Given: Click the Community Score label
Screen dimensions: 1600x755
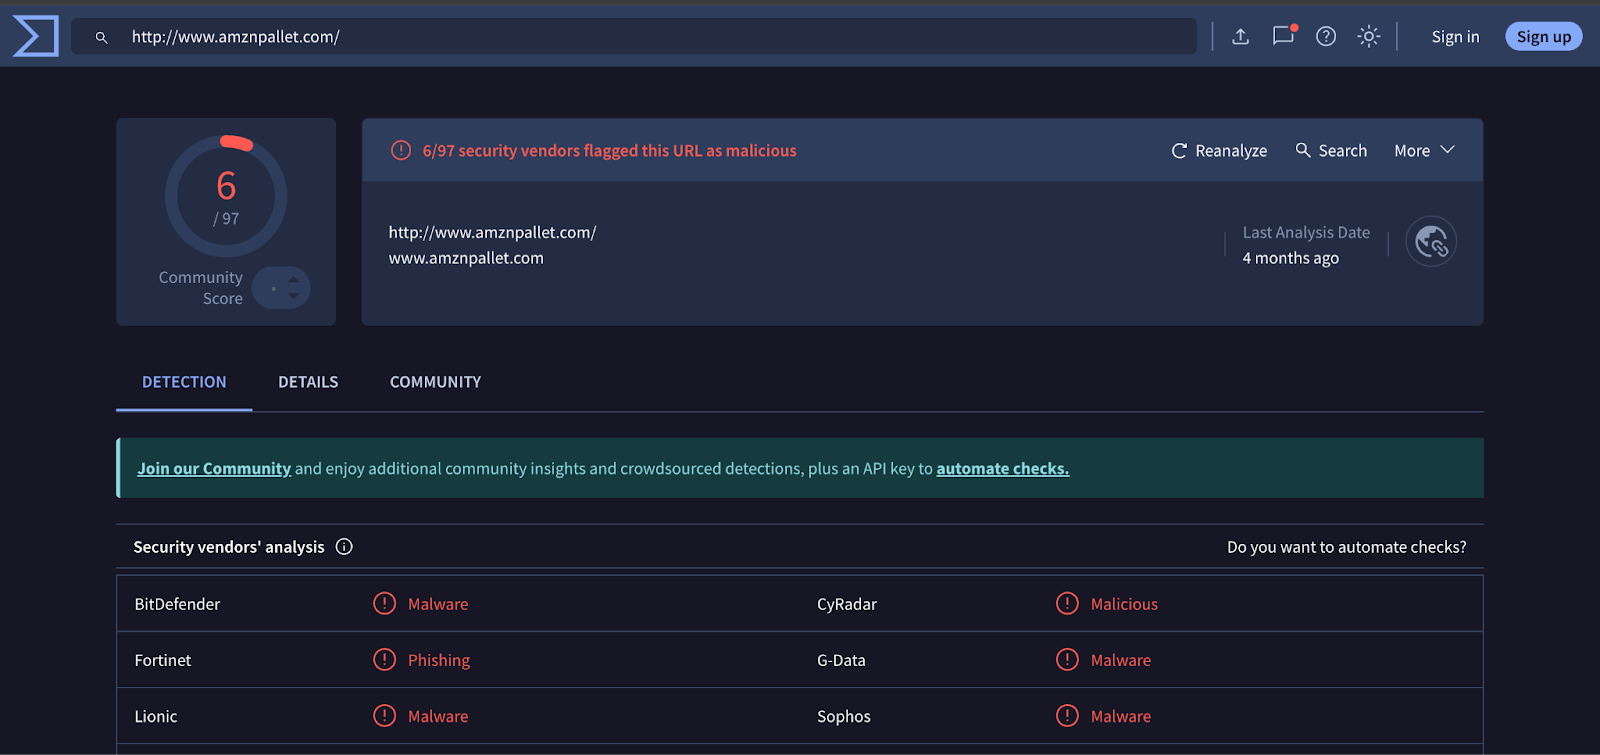Looking at the screenshot, I should pos(201,288).
